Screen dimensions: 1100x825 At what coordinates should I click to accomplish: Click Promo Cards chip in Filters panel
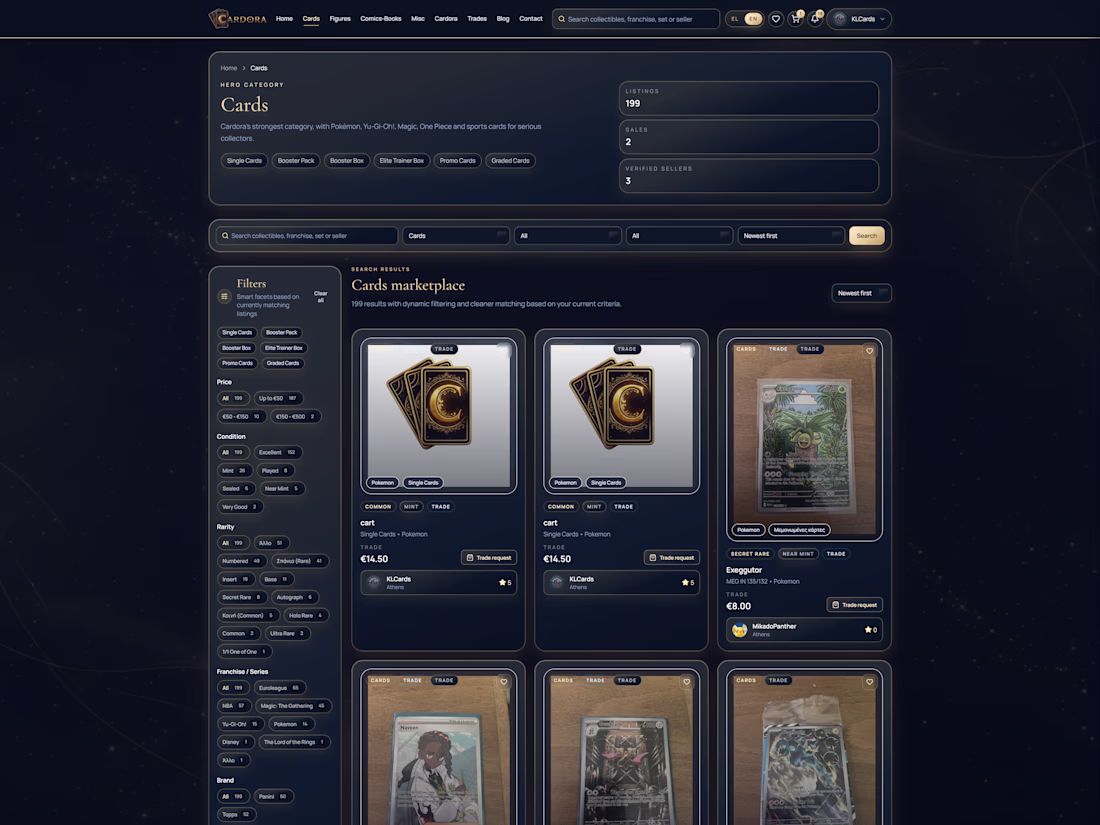tap(237, 363)
